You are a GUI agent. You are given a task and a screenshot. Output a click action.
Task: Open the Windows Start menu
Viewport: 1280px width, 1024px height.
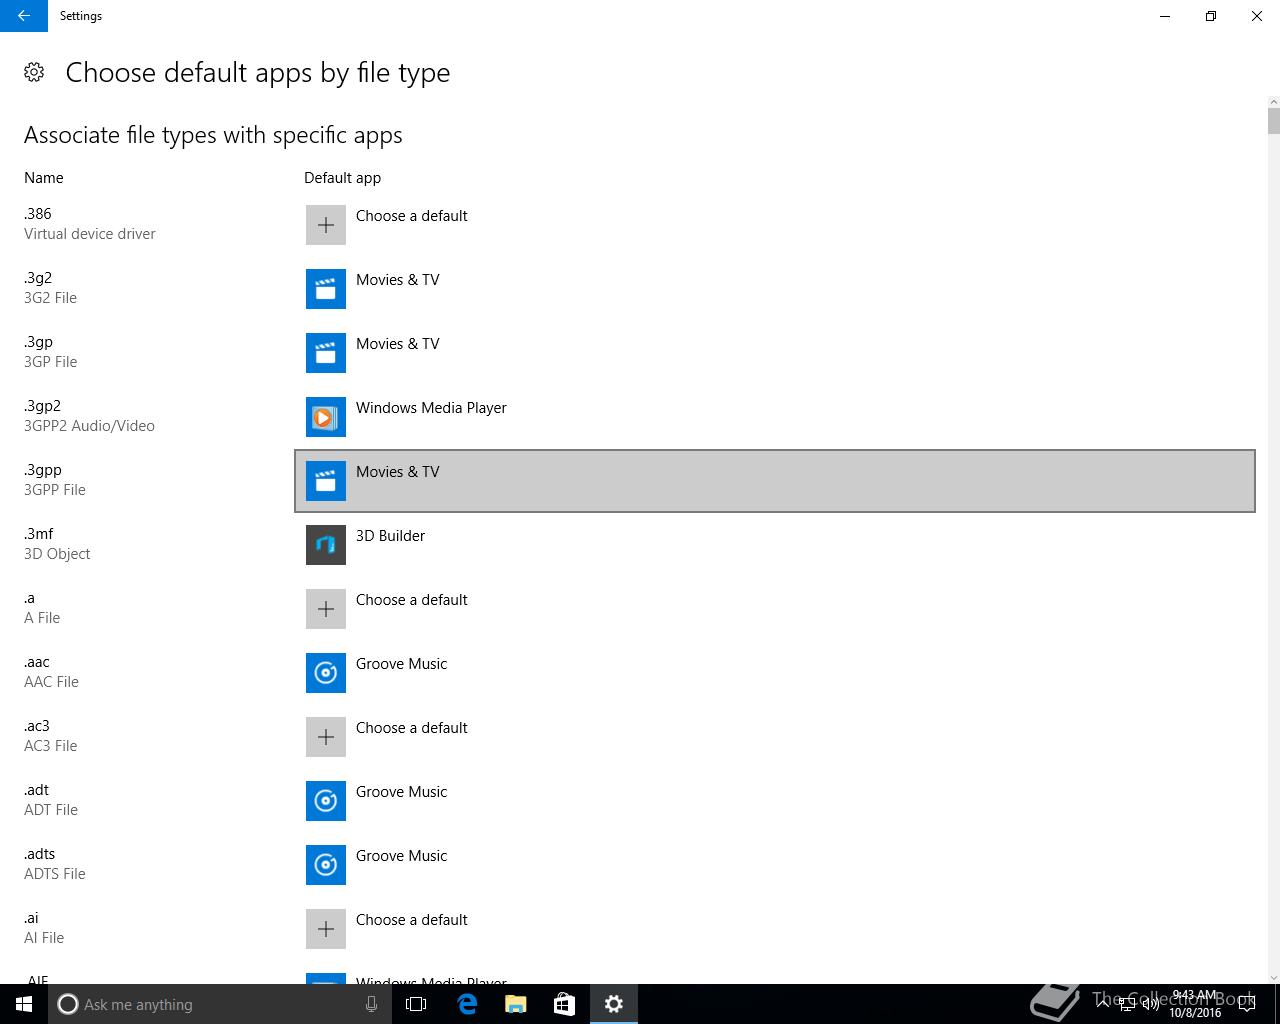point(24,1004)
